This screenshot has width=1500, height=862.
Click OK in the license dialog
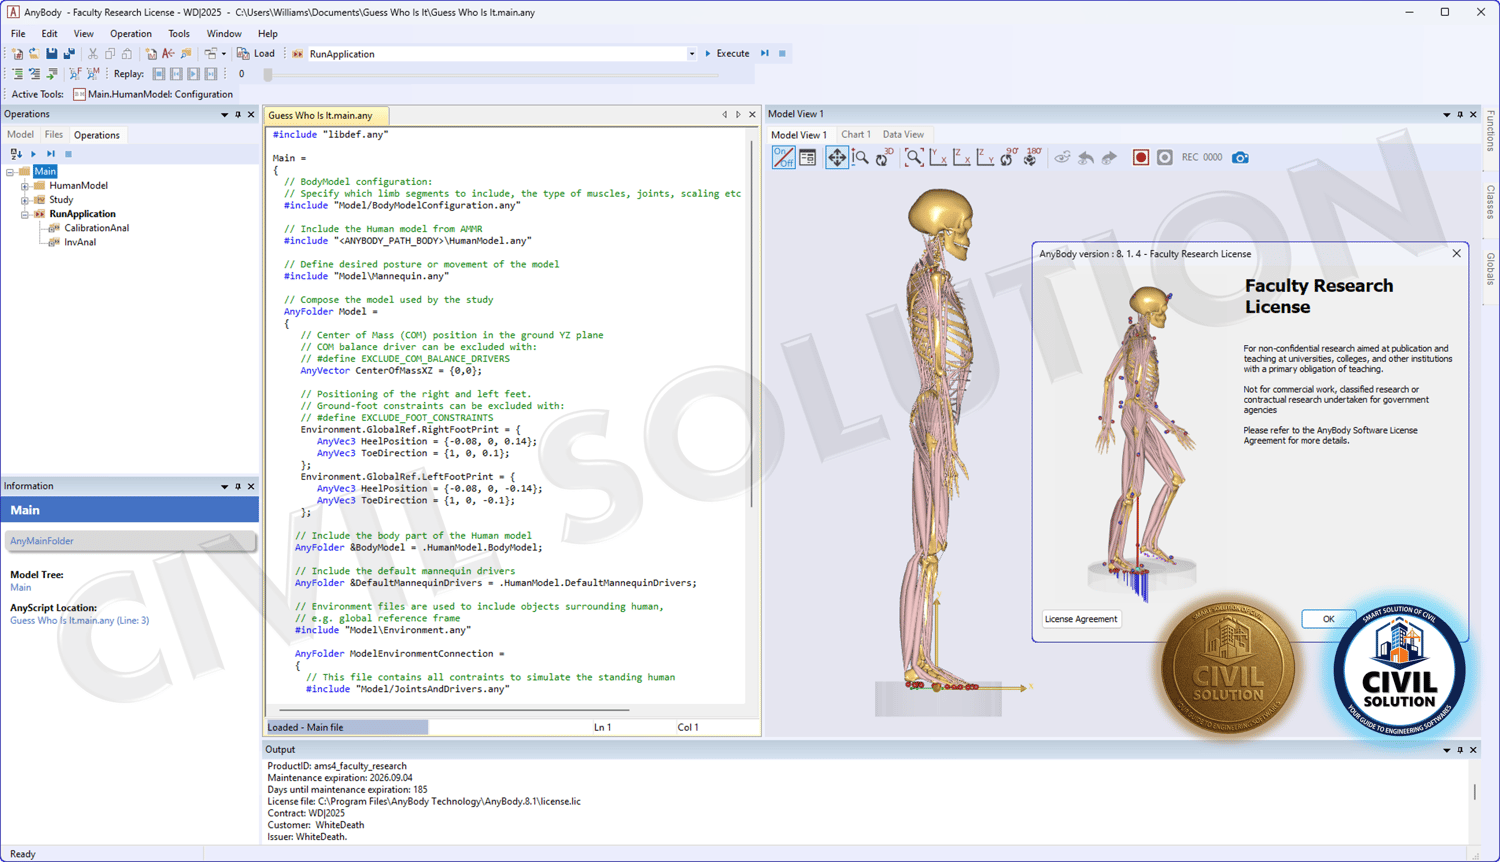1328,619
